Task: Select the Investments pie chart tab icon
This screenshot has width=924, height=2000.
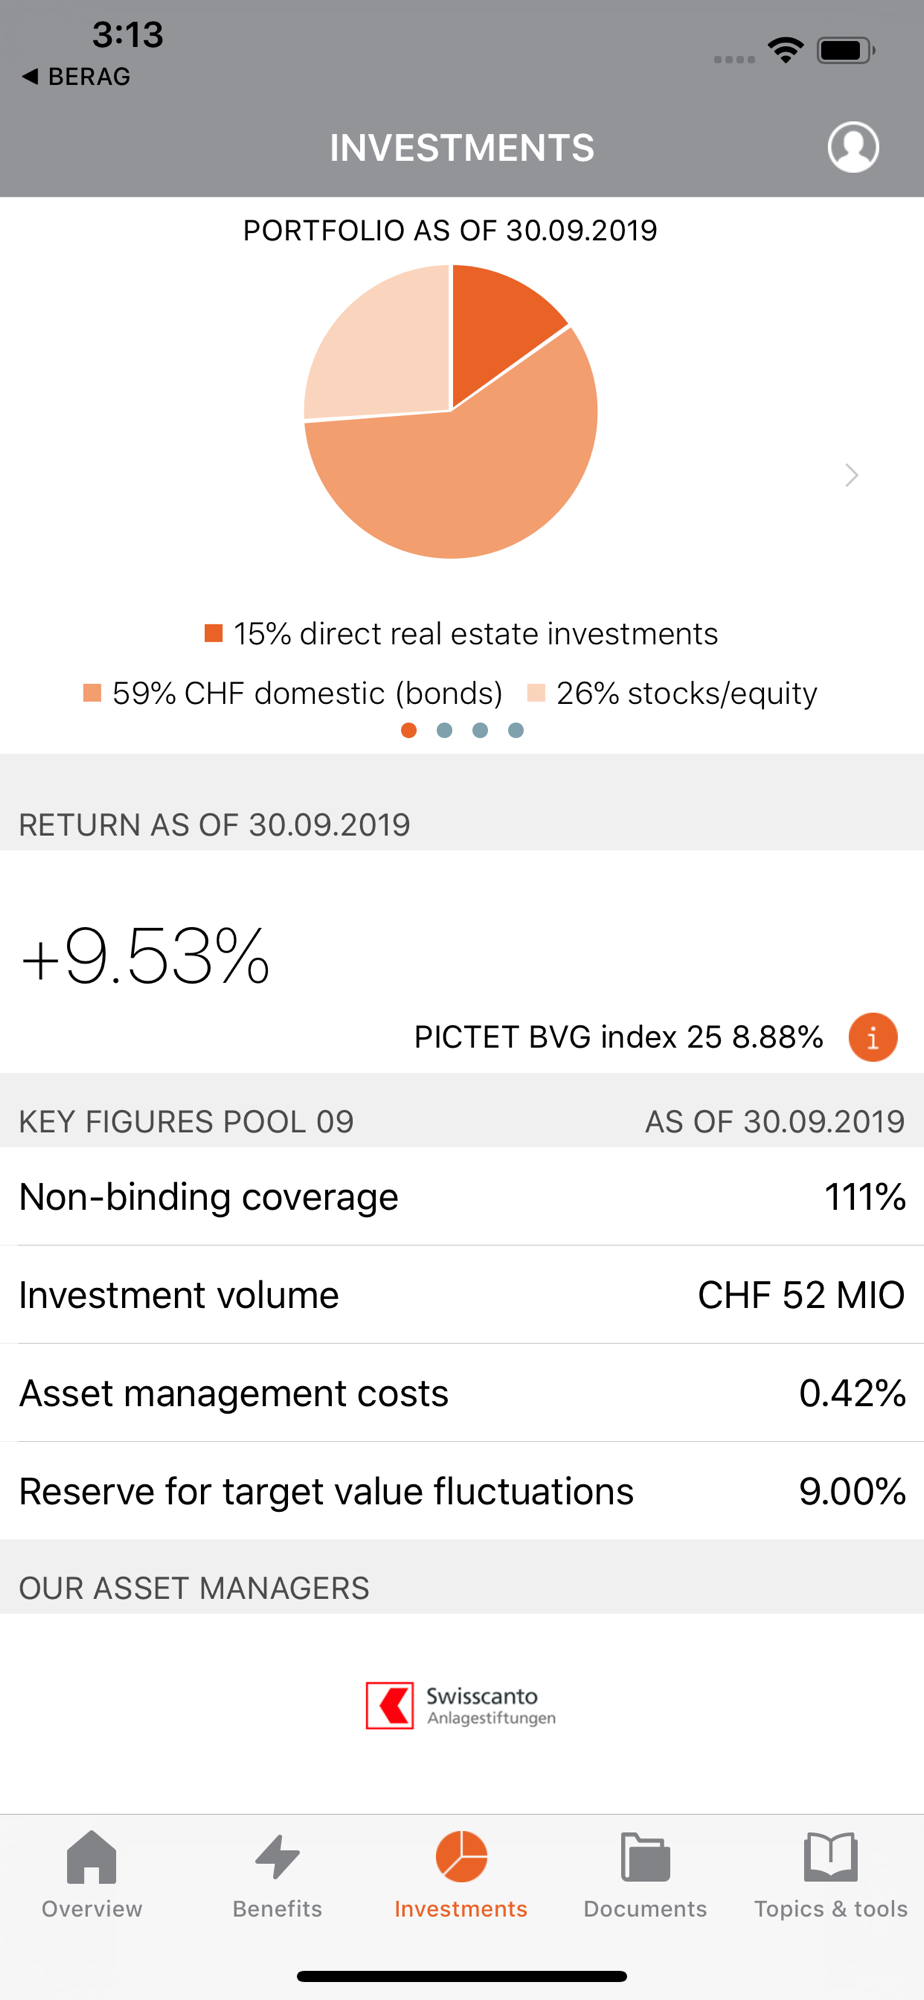Action: coord(461,1859)
